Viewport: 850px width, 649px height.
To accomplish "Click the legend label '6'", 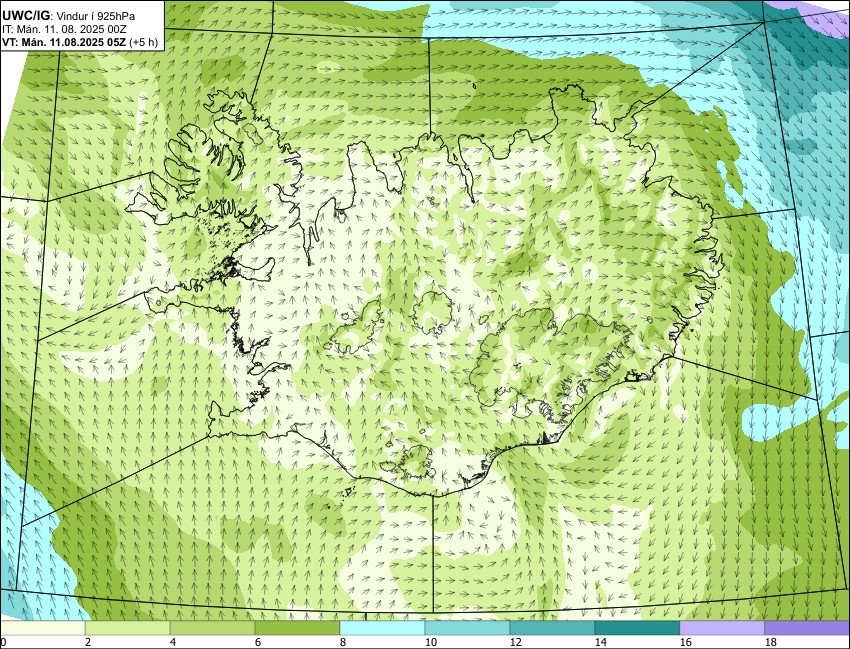I will coord(257,642).
